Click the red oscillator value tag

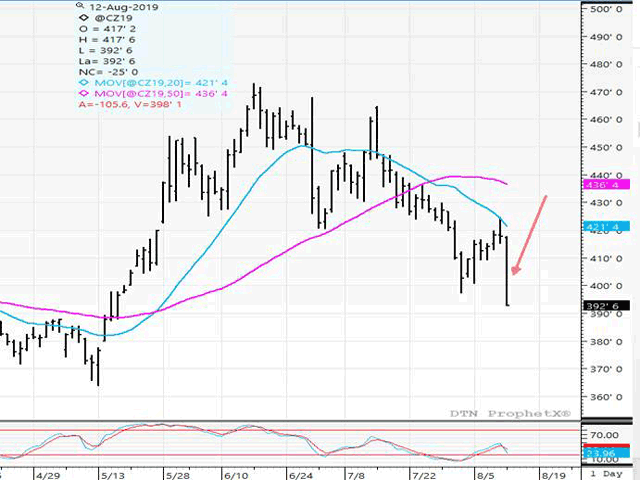pyautogui.click(x=606, y=446)
